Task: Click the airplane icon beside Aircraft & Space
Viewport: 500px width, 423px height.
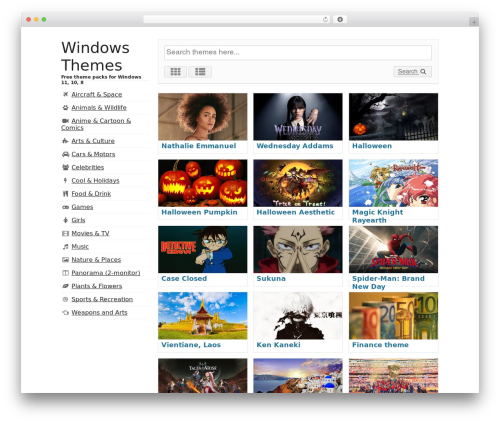Action: pos(65,94)
